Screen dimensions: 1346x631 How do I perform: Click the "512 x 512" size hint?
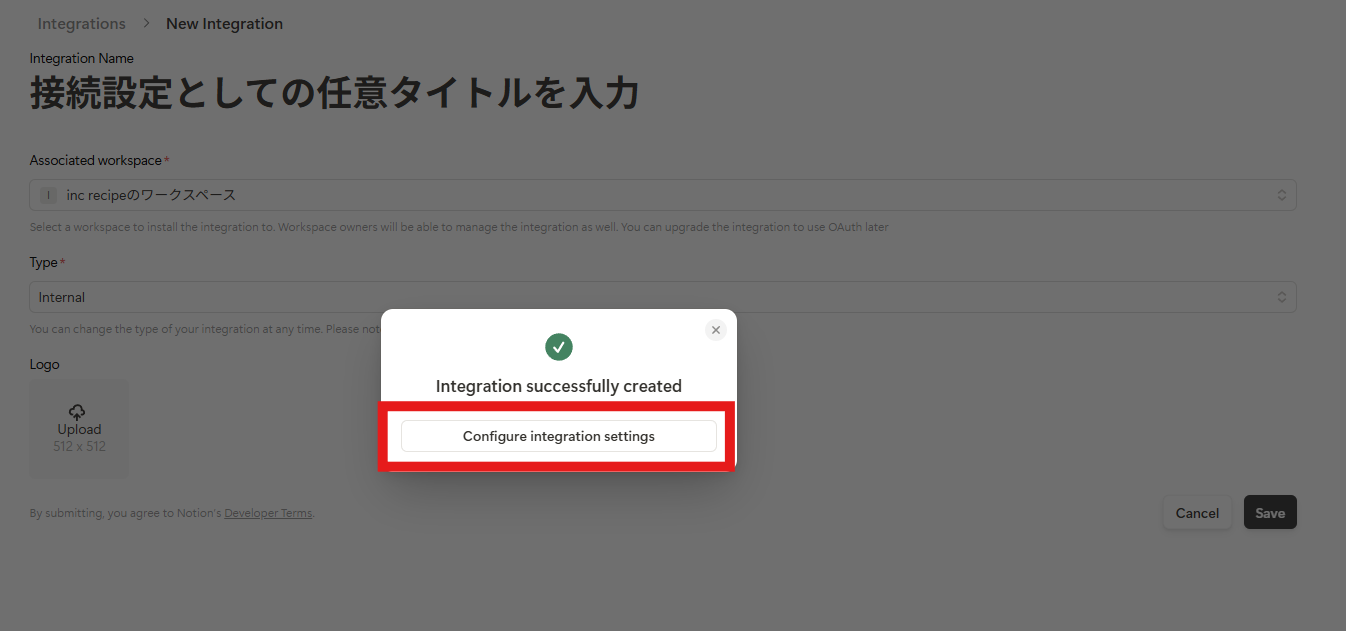[79, 446]
